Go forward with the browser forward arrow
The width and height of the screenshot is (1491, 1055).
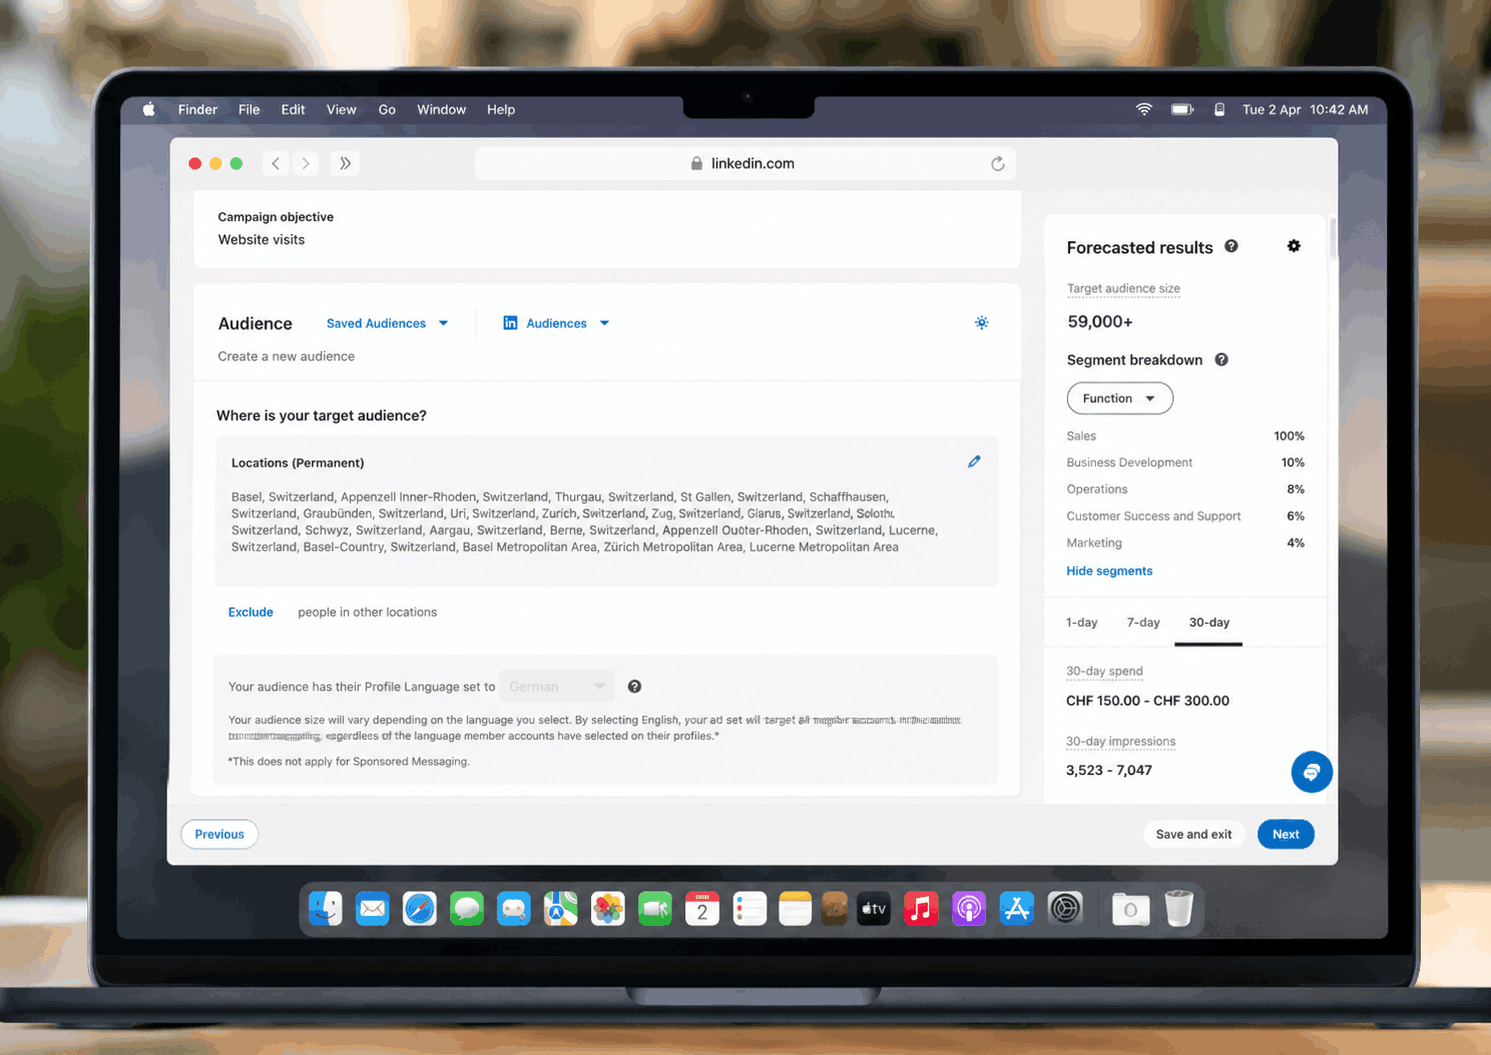pos(306,163)
